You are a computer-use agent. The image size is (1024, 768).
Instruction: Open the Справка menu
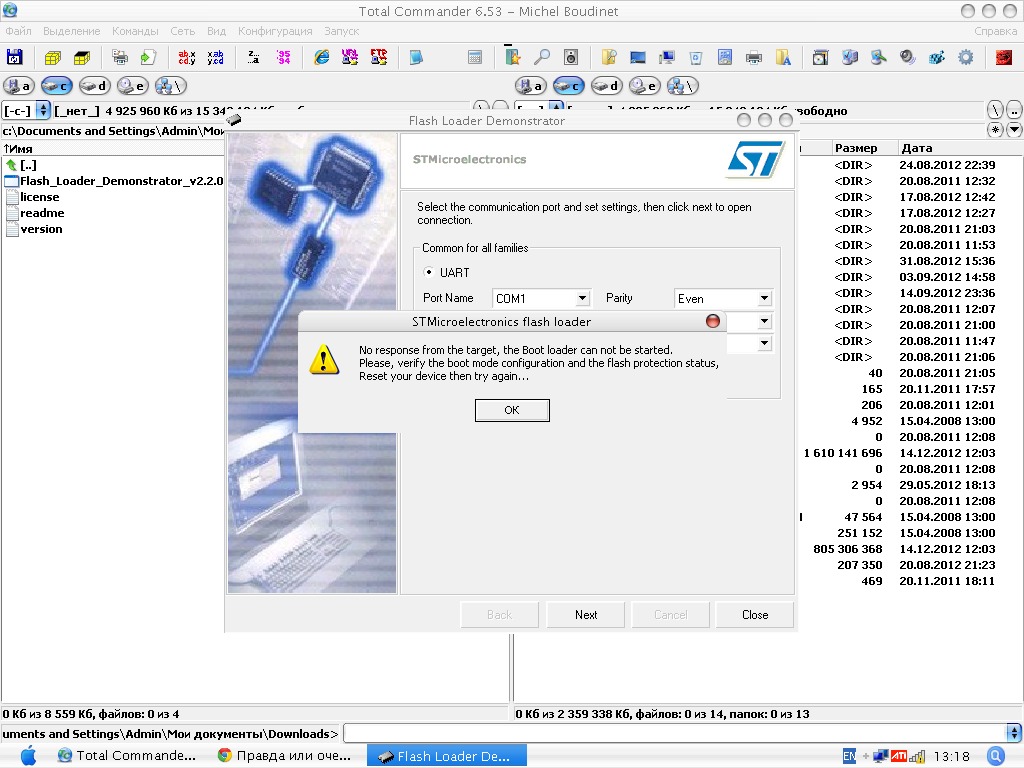[x=995, y=31]
